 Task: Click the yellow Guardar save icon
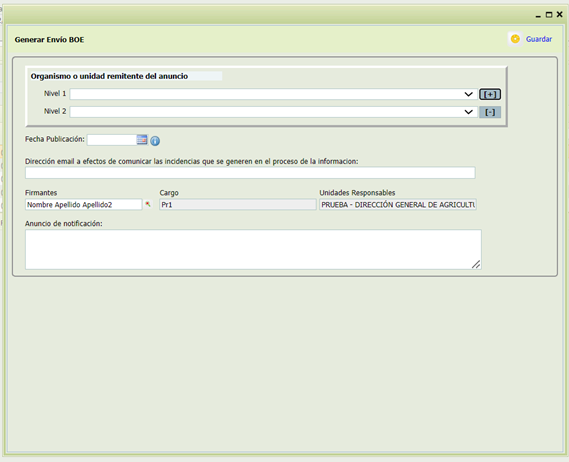(x=515, y=39)
